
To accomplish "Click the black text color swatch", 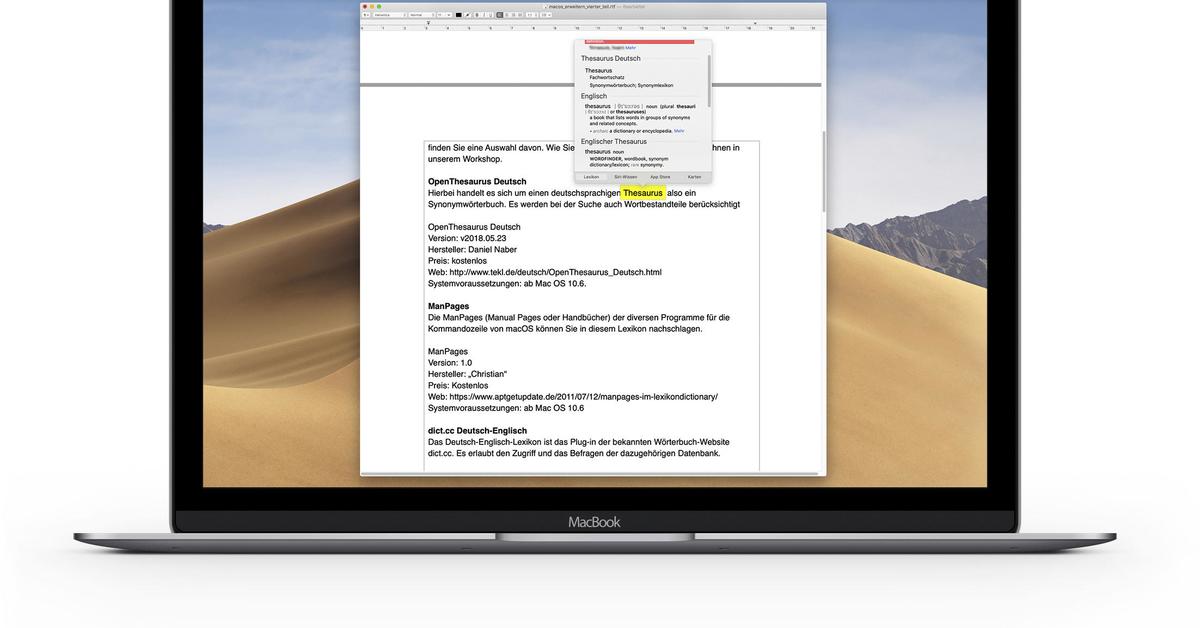I will pyautogui.click(x=459, y=15).
